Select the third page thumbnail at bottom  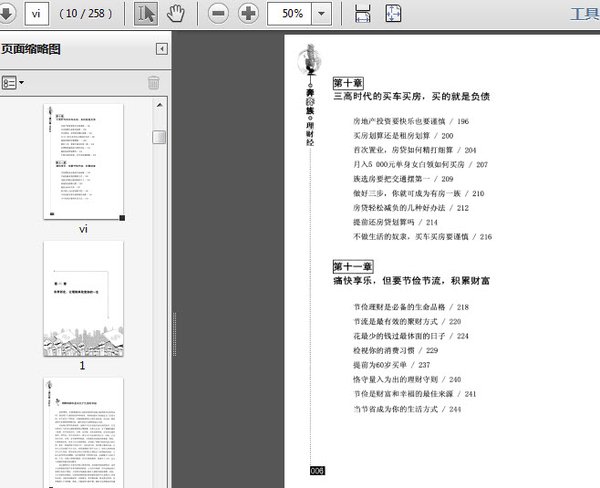pos(83,430)
